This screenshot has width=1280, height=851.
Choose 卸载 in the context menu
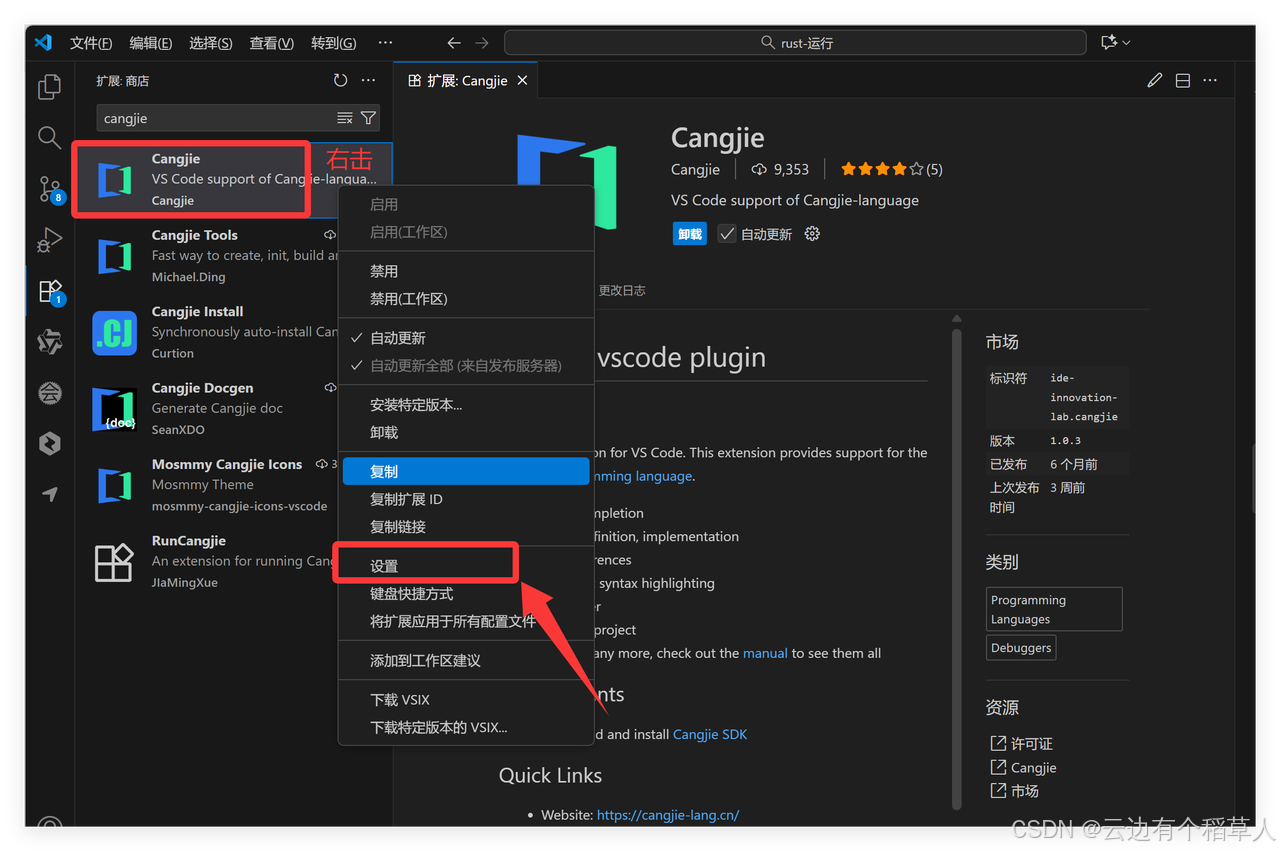tap(466, 432)
